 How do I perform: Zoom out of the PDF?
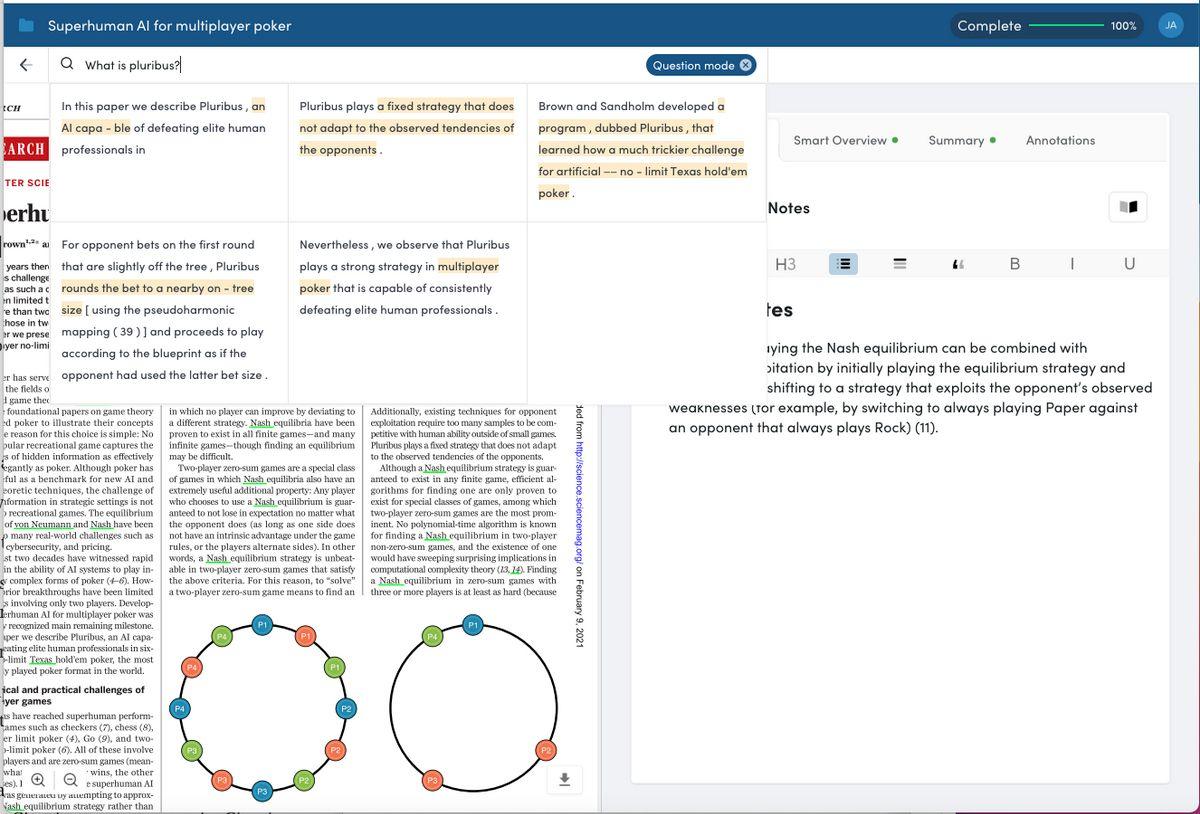(x=70, y=780)
